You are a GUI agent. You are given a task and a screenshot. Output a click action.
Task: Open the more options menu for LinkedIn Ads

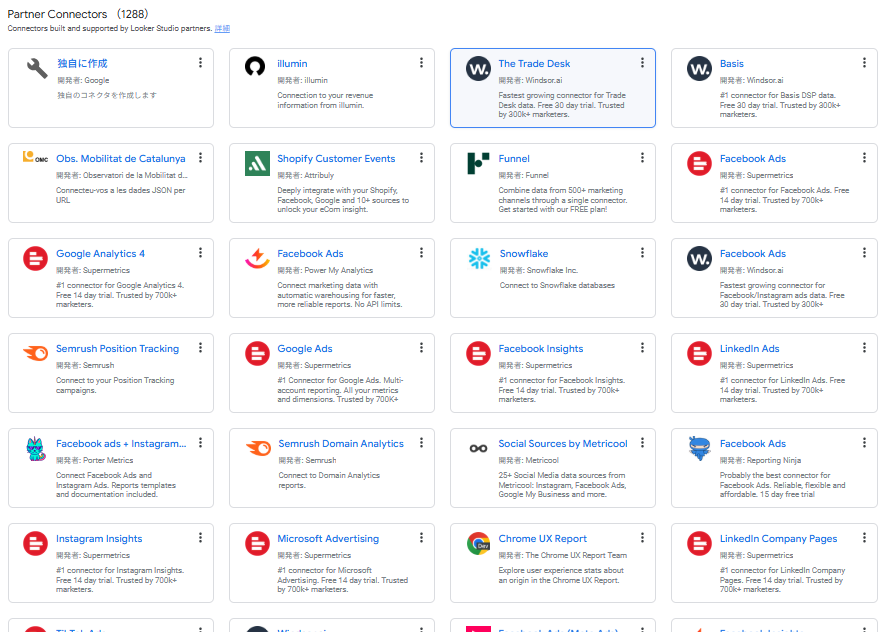tap(864, 348)
